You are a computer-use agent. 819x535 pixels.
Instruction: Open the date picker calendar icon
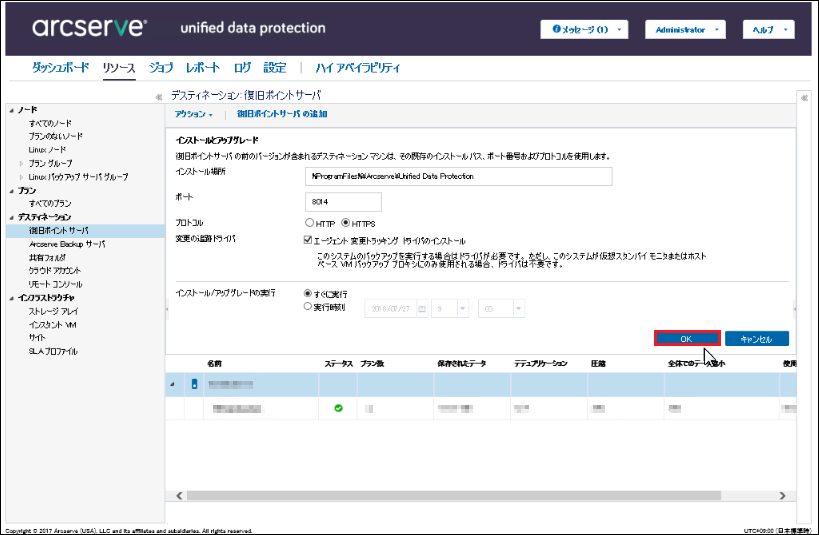click(422, 309)
